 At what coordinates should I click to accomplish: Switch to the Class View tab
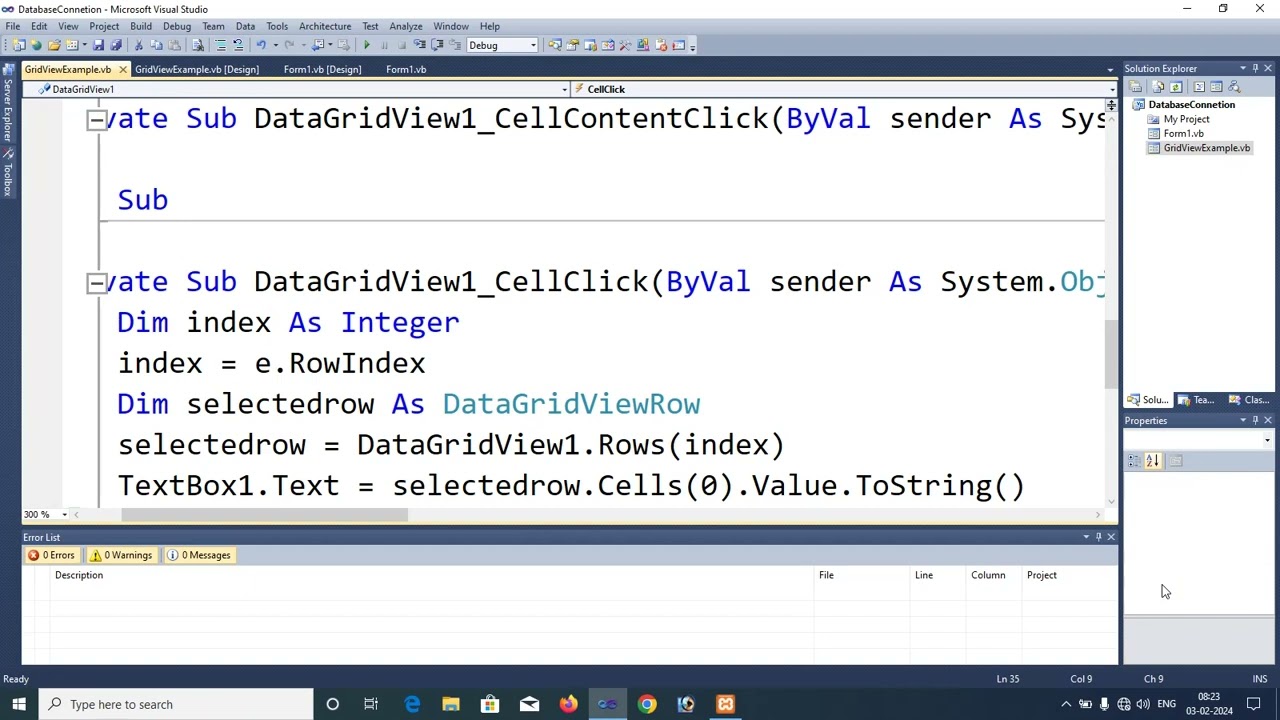pos(1249,400)
